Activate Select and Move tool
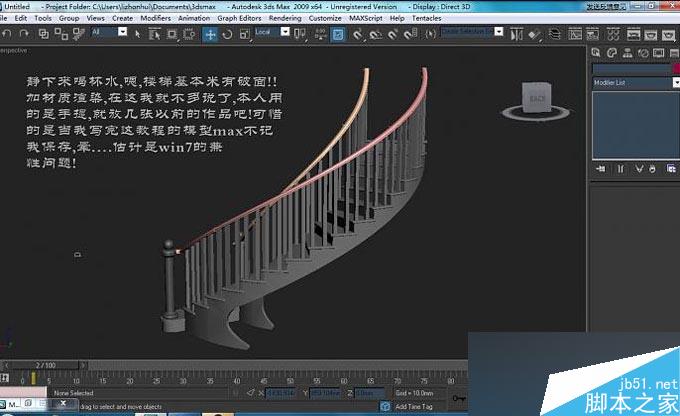Screen dimensions: 680x416 coord(210,34)
